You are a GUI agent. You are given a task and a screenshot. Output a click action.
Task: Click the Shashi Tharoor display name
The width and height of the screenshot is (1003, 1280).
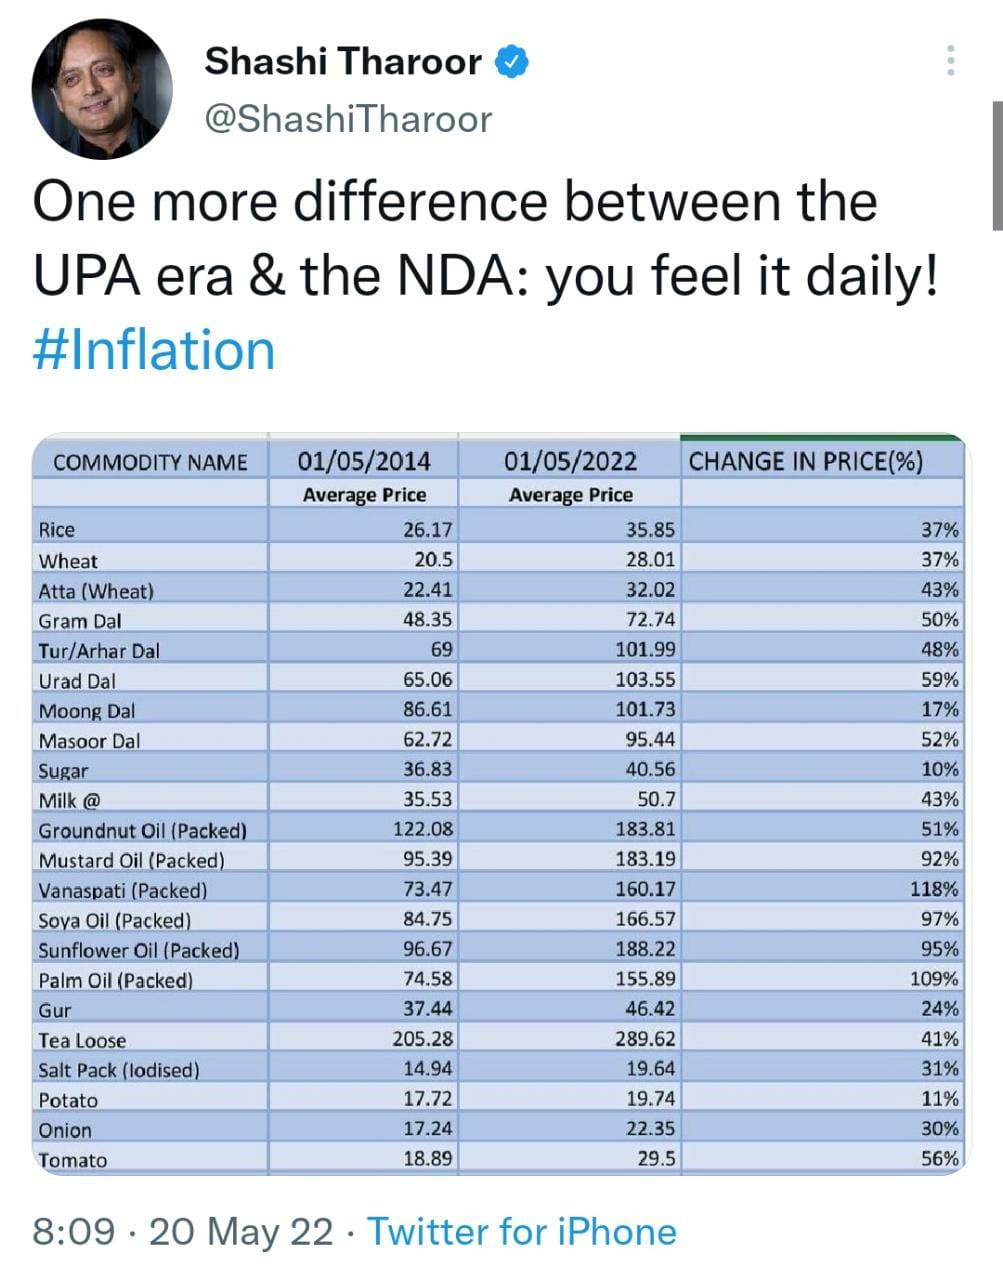point(343,62)
